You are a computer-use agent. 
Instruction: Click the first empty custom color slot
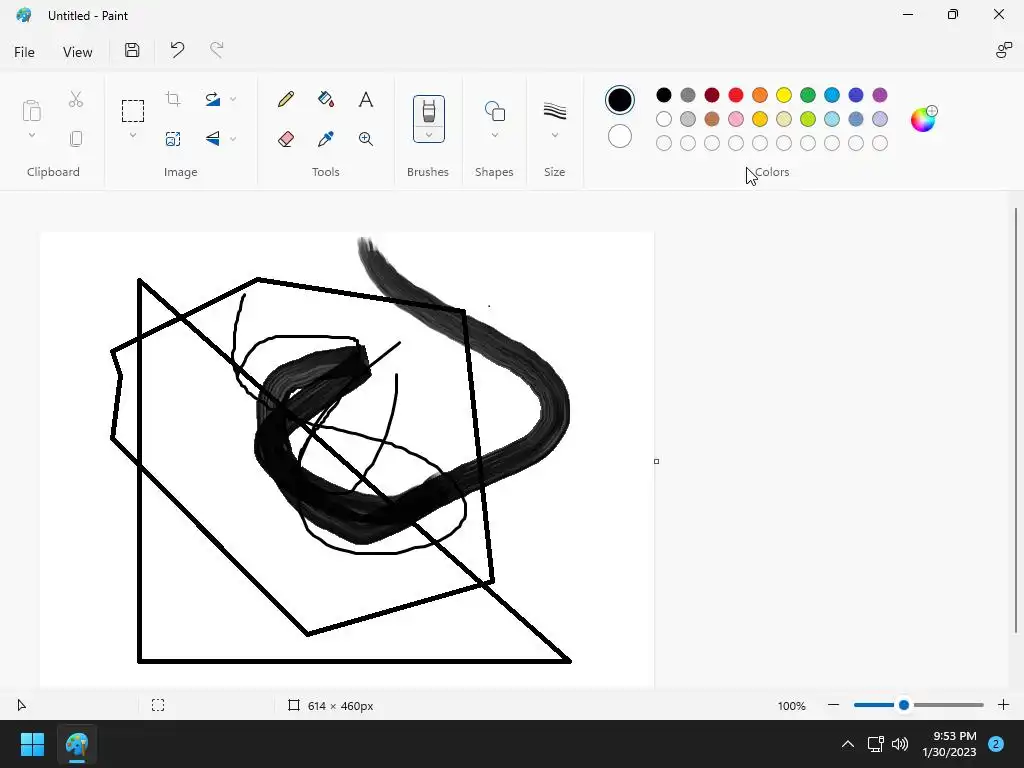coord(664,143)
